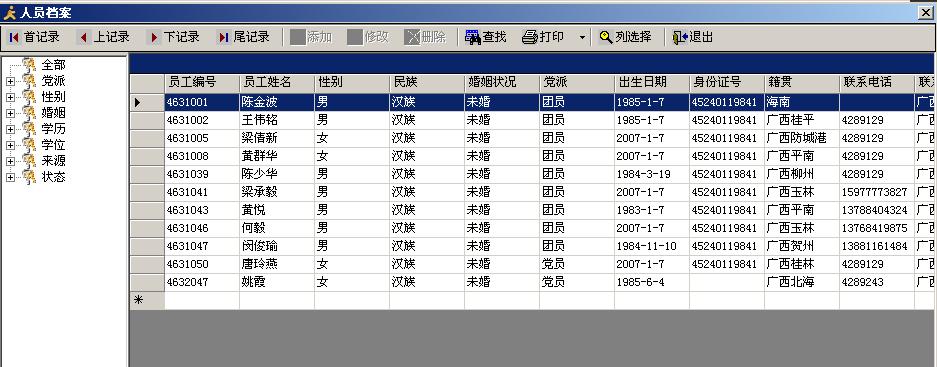The image size is (937, 367).
Task: Go to first record (首记录)
Action: 35,37
